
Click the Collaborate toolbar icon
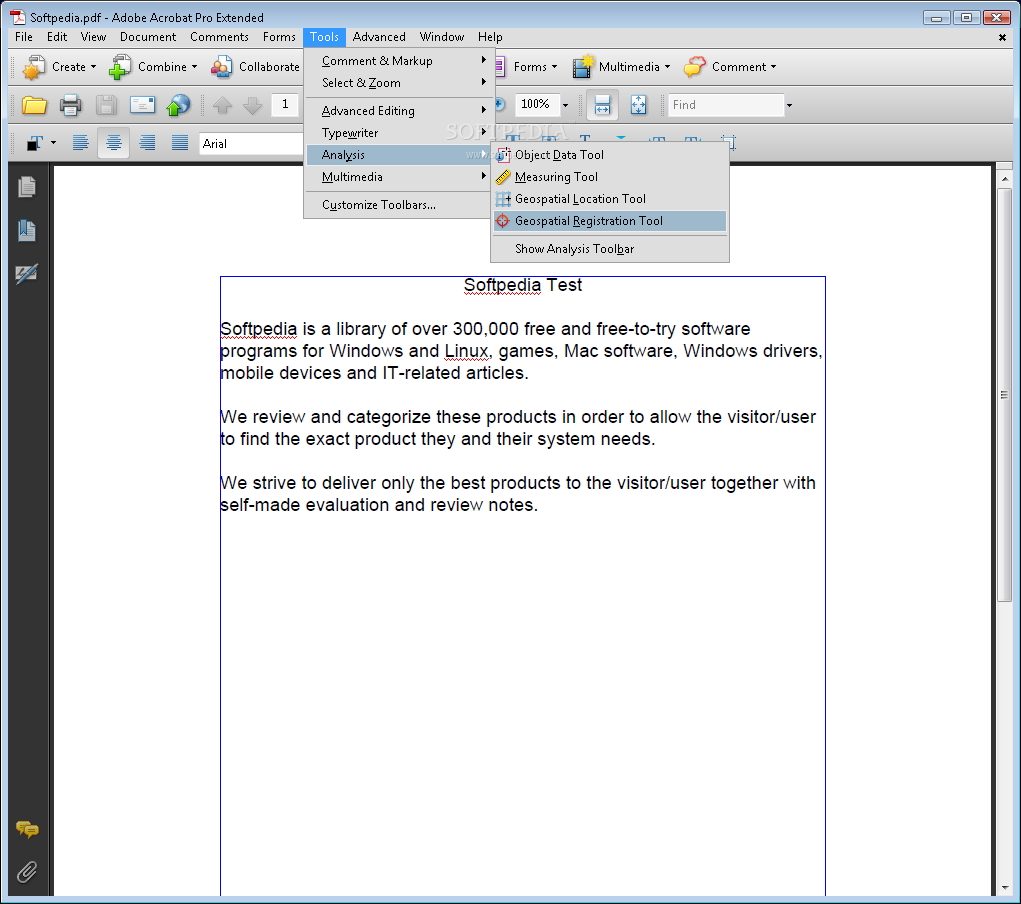pyautogui.click(x=222, y=67)
